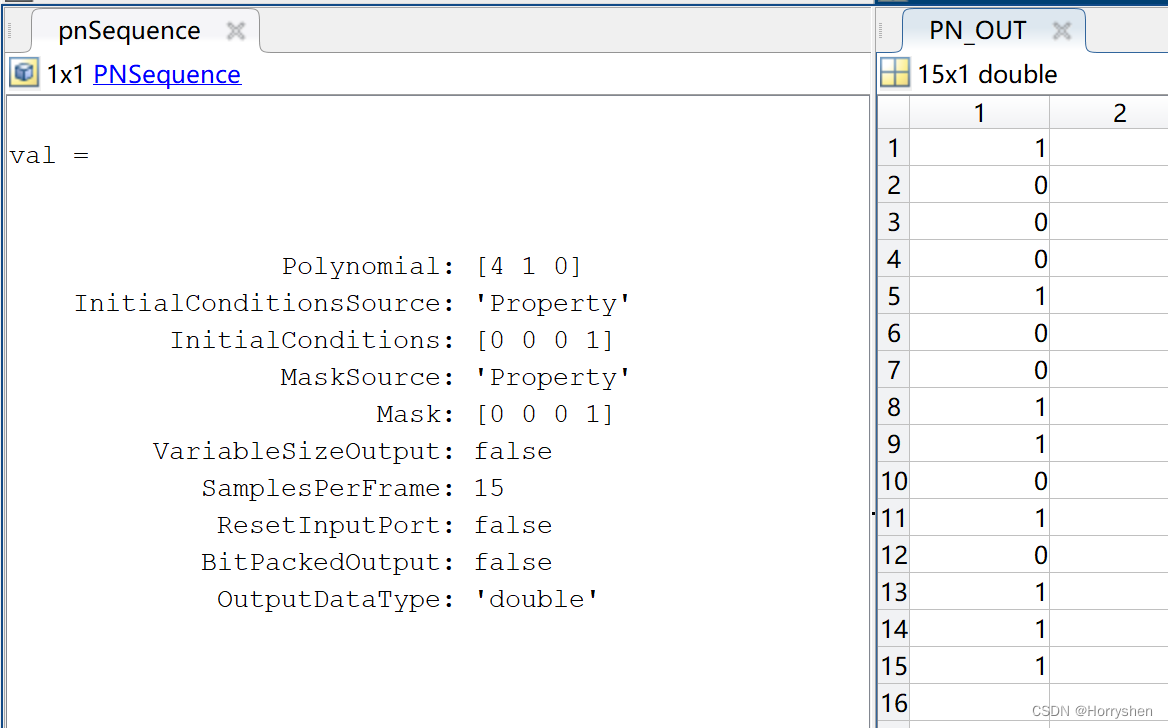
Task: Open the PNSequence class link
Action: click(x=167, y=75)
